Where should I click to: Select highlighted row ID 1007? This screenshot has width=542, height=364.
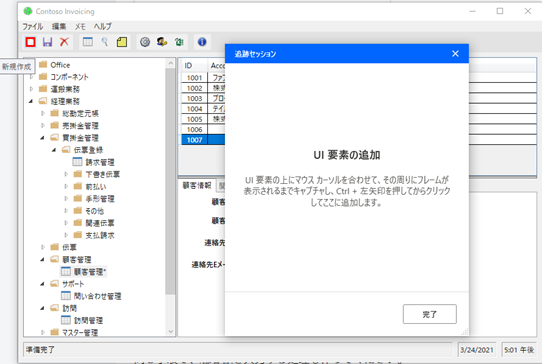click(x=194, y=140)
